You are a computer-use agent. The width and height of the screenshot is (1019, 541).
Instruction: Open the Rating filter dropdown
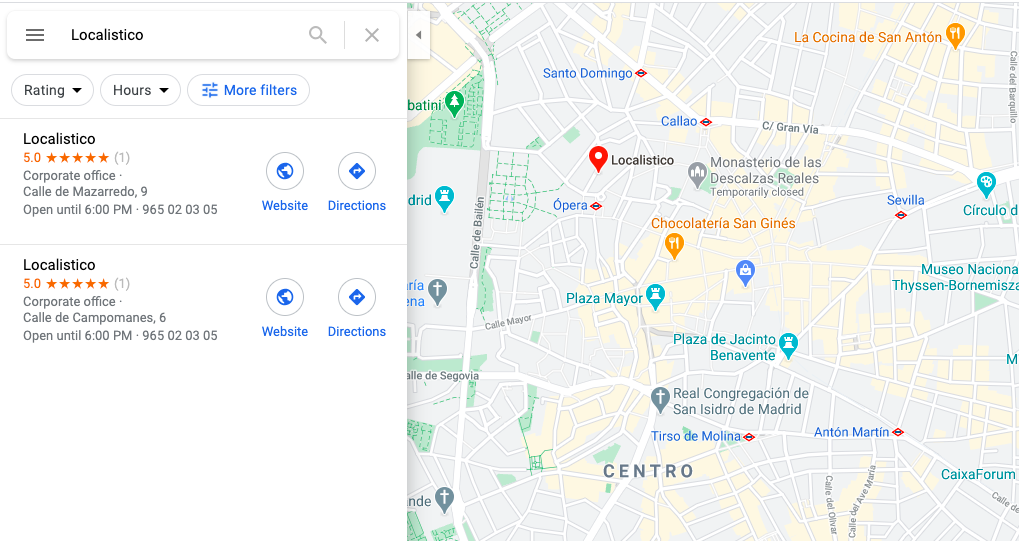click(53, 90)
